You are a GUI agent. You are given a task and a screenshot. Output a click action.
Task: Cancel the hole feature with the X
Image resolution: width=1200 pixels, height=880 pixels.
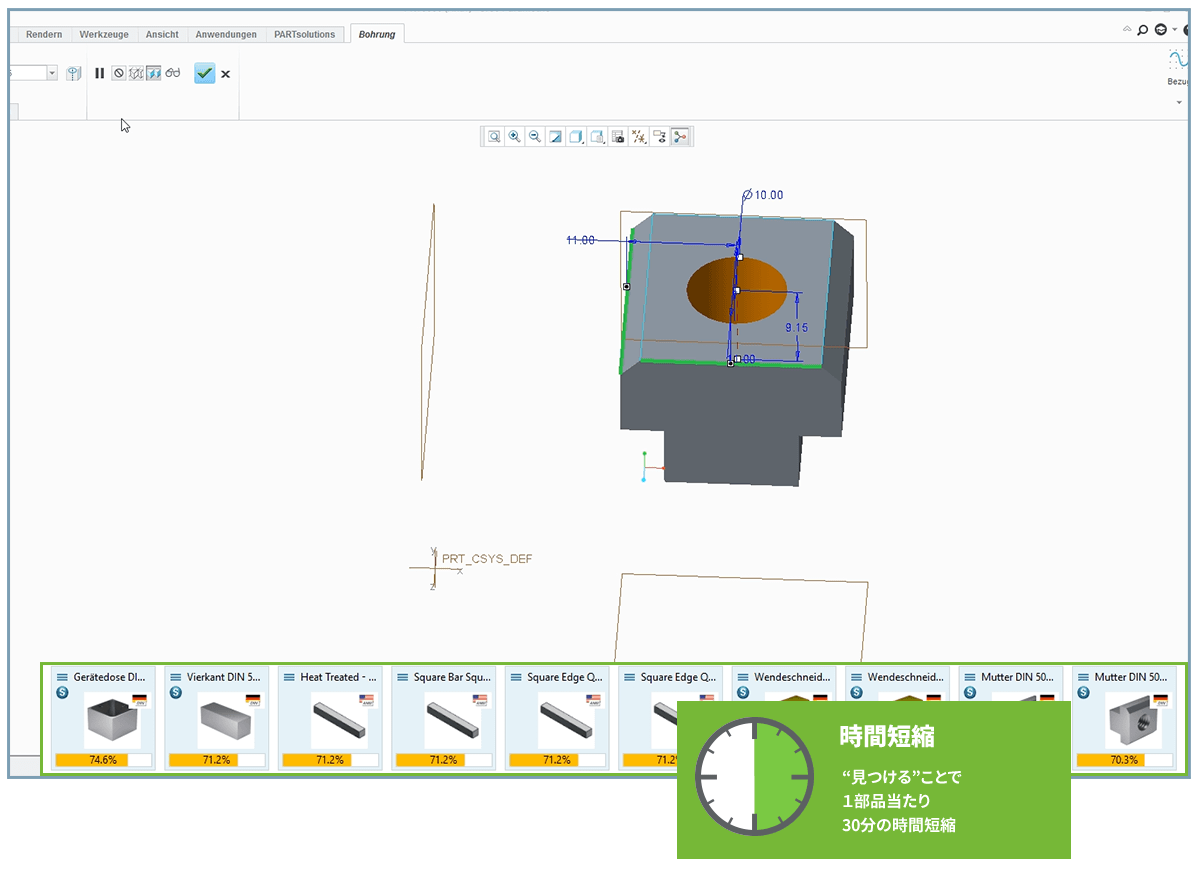click(225, 73)
